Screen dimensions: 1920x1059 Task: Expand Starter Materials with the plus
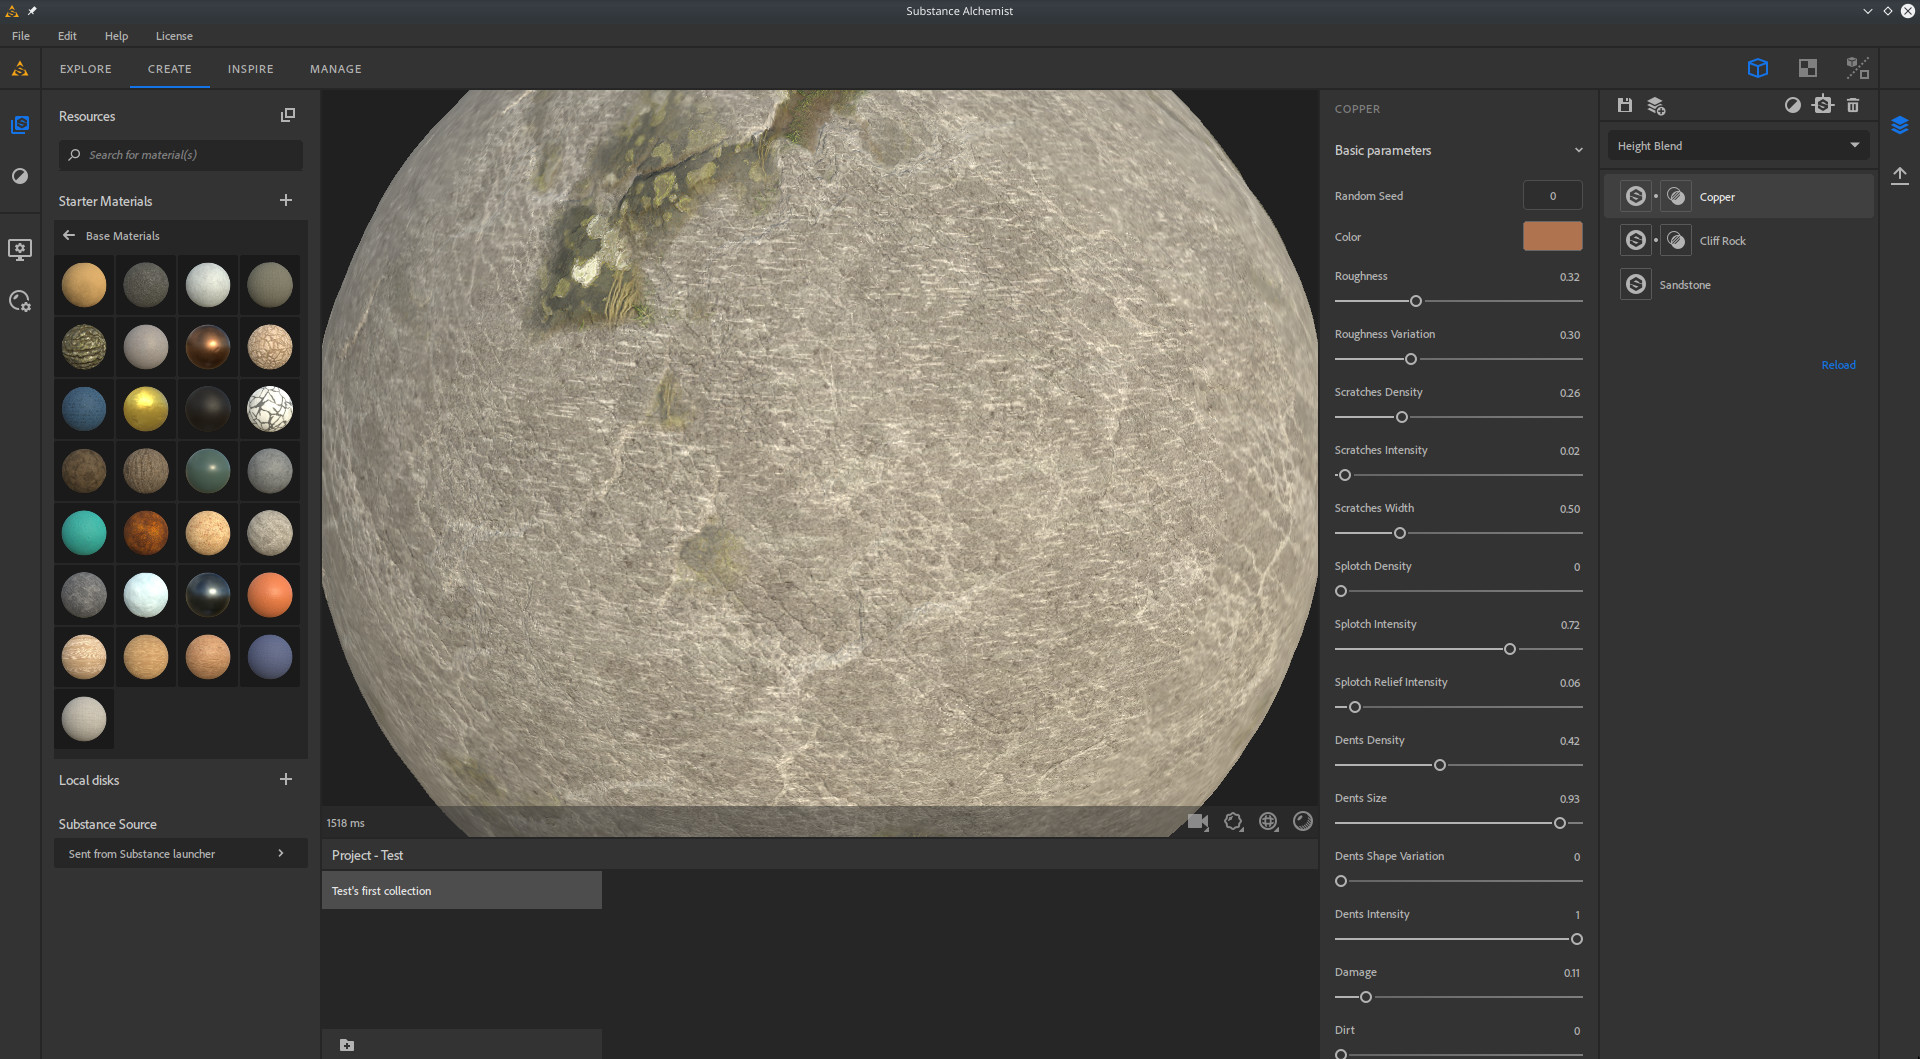tap(286, 200)
